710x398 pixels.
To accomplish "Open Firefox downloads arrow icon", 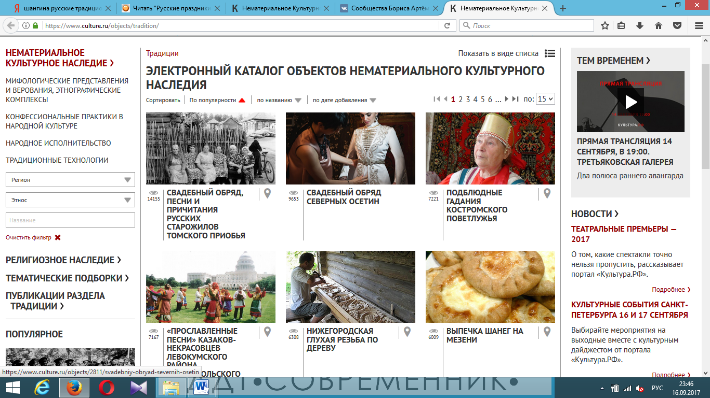I will coord(639,26).
